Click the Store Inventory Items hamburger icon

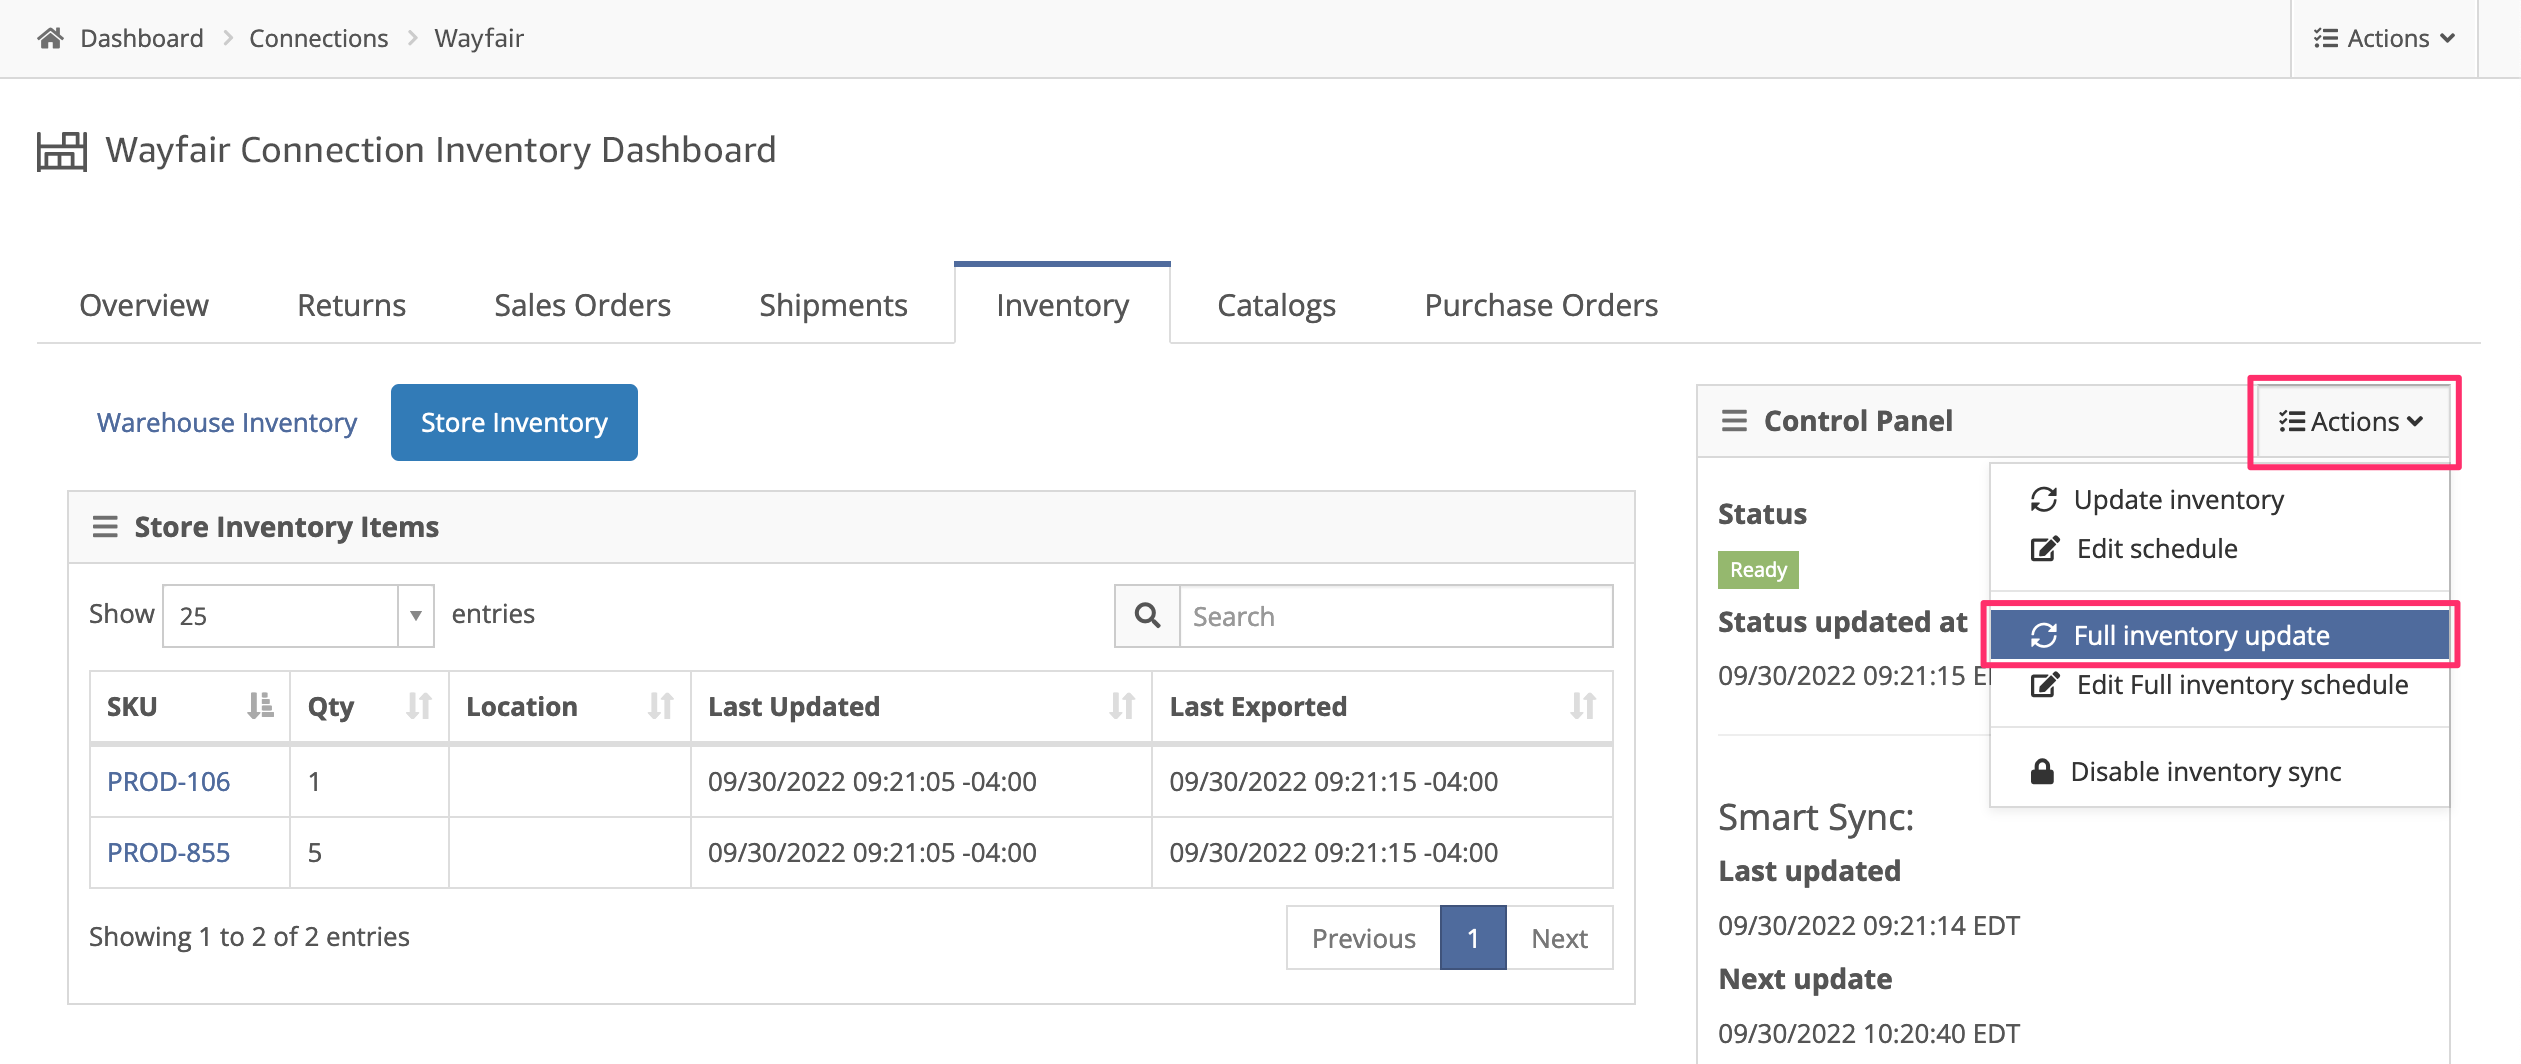tap(105, 527)
